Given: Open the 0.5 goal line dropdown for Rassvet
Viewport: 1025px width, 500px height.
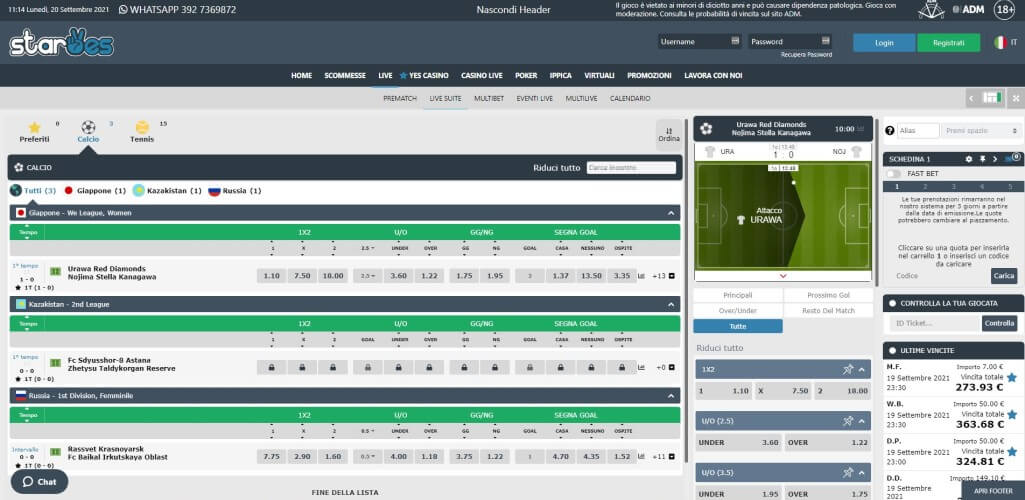Looking at the screenshot, I should point(367,457).
